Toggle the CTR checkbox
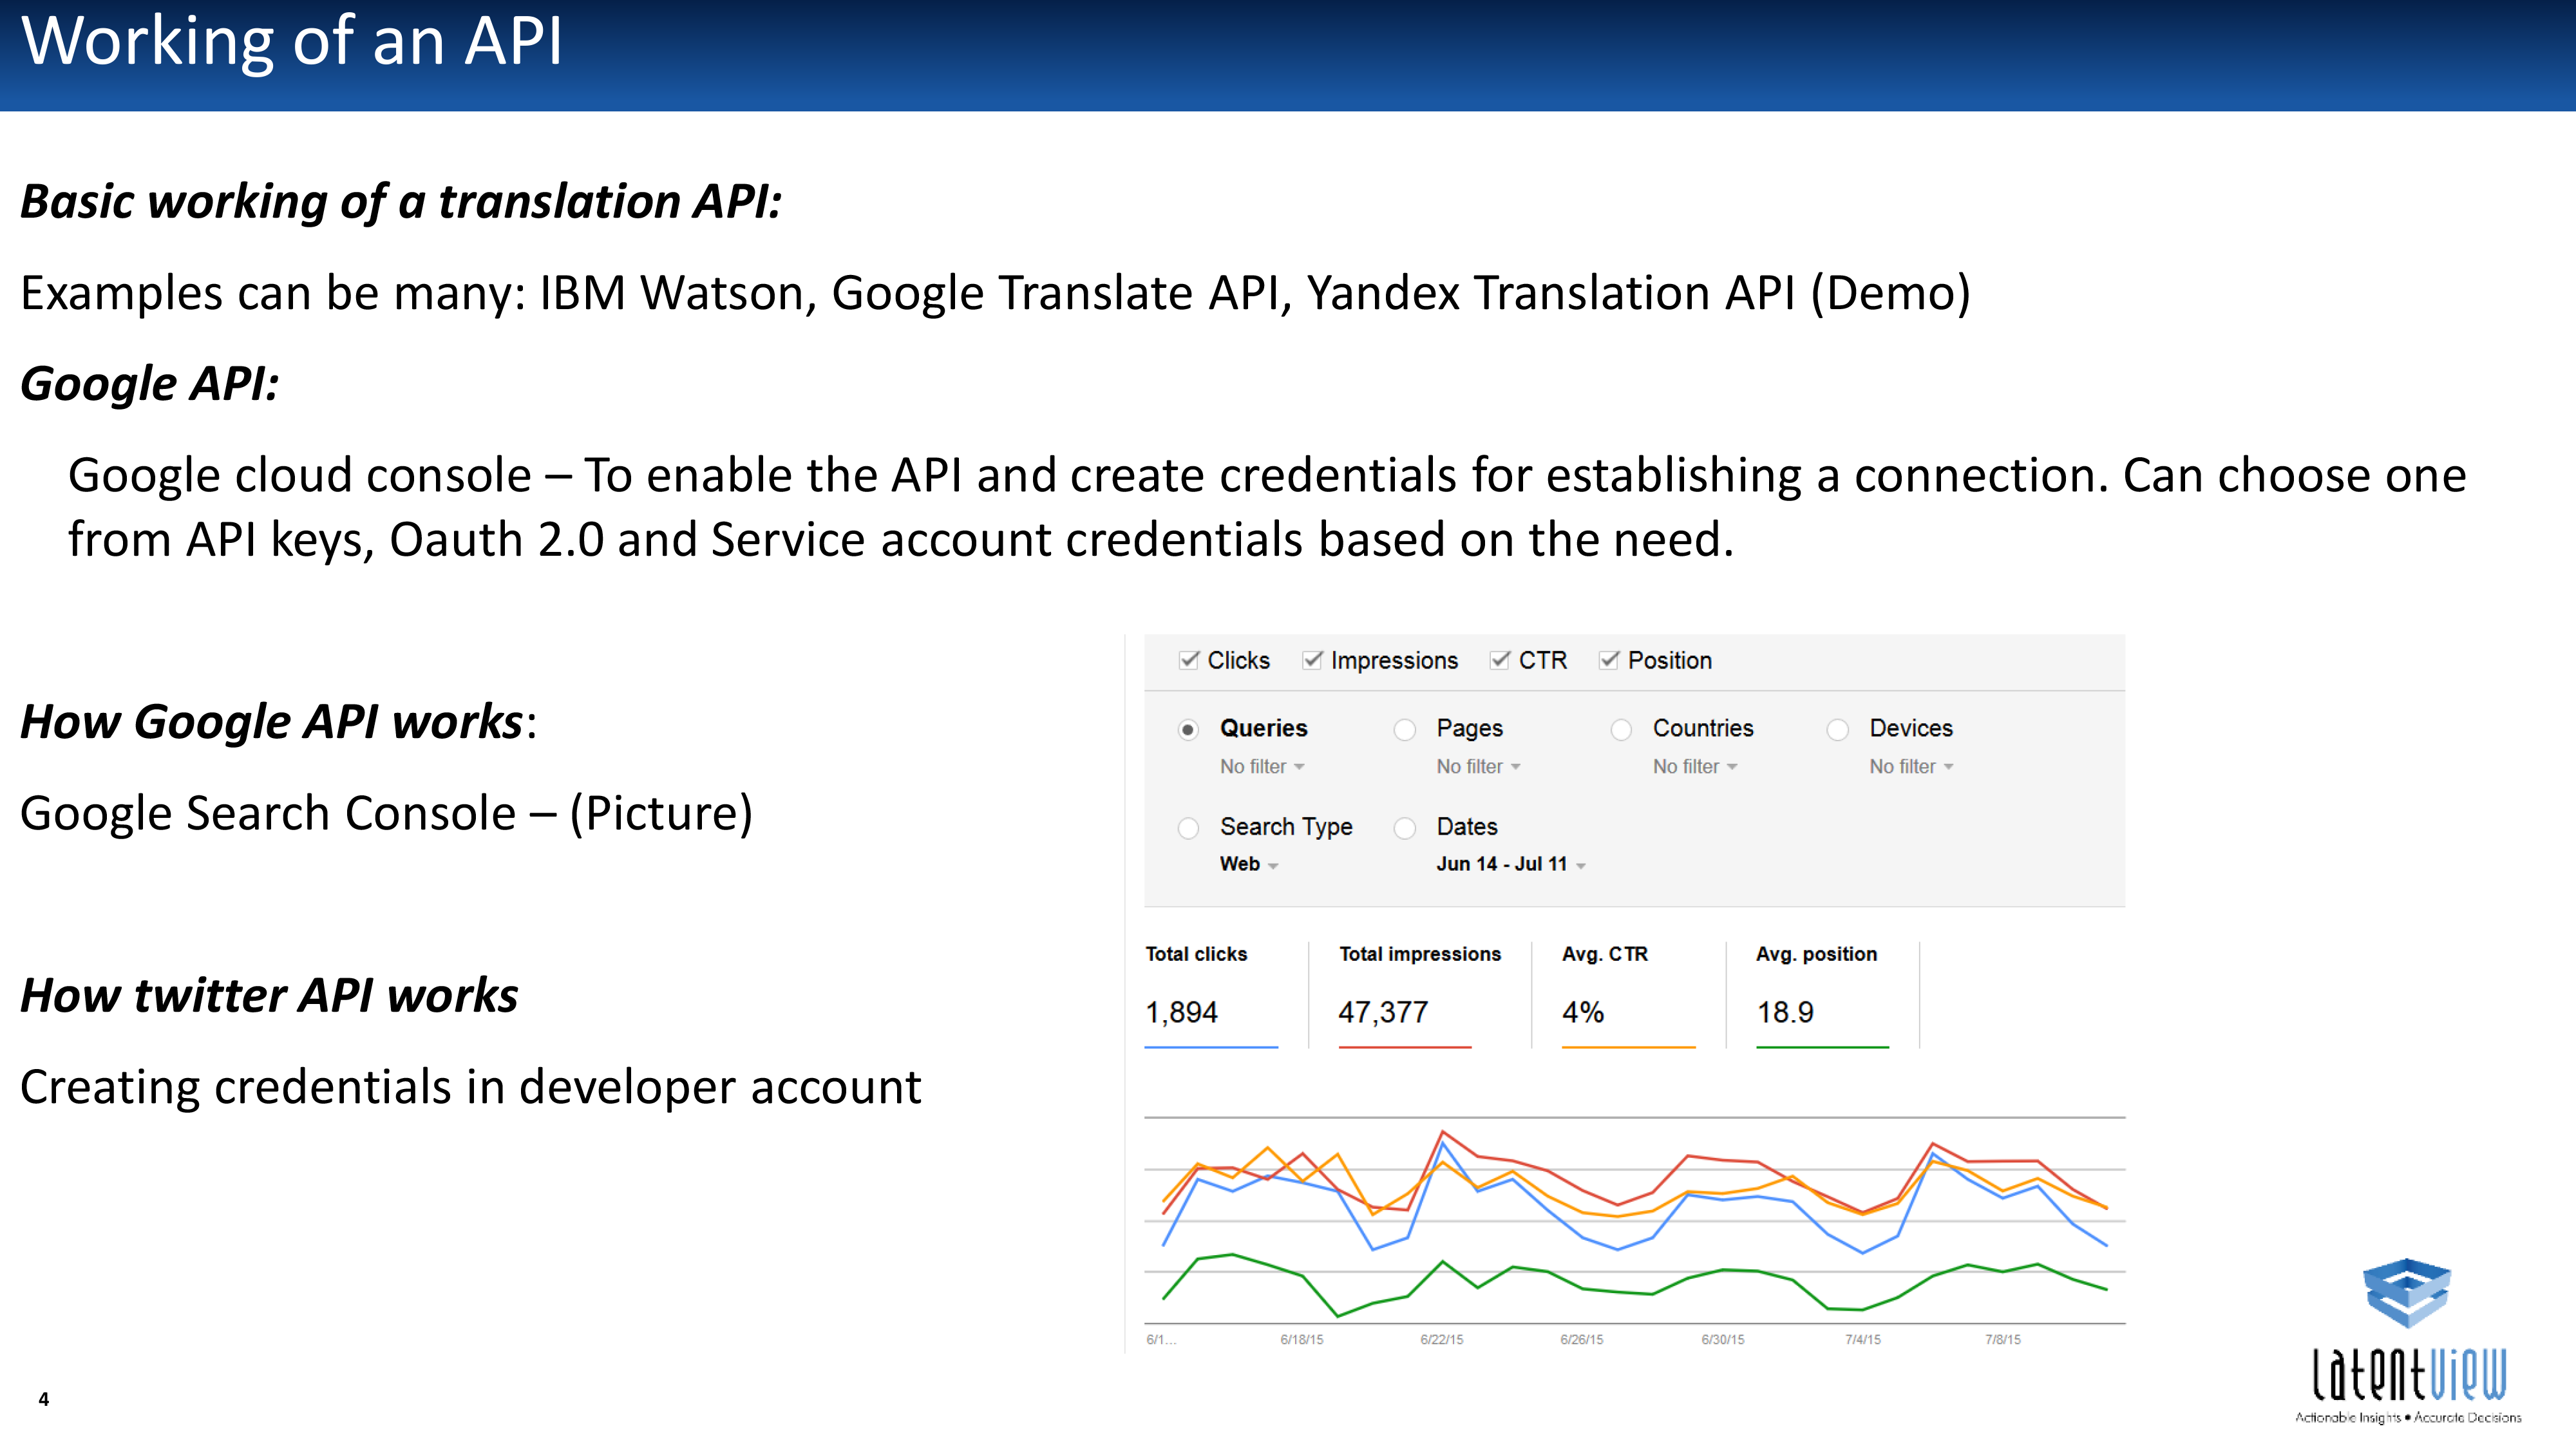Screen dimensions: 2576x1449 (x=1499, y=660)
